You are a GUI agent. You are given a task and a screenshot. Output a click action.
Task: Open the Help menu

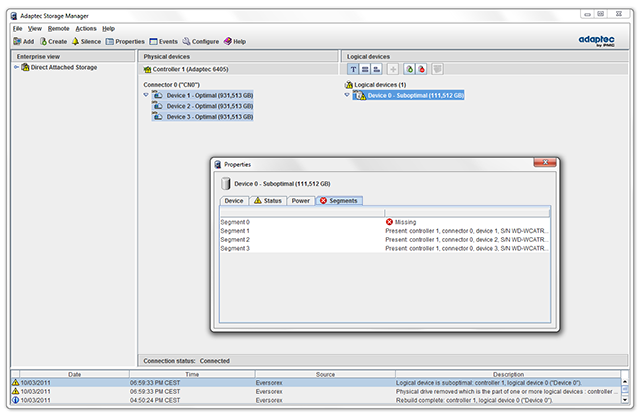(108, 29)
